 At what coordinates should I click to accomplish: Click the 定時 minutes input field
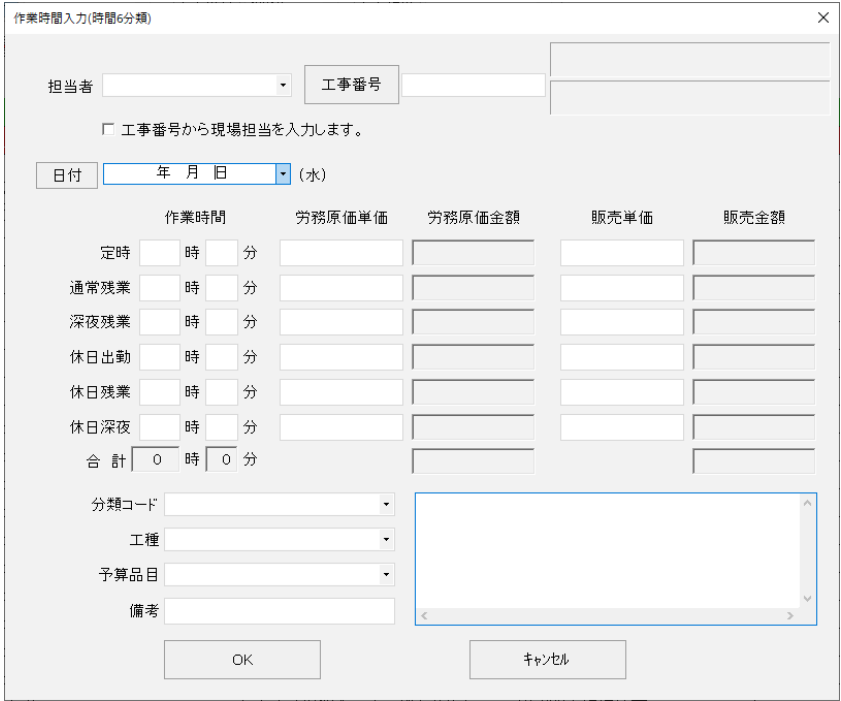pos(222,253)
